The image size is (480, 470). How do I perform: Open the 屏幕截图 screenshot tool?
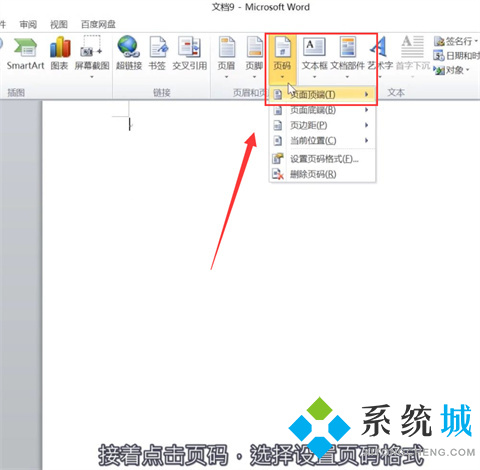(92, 53)
